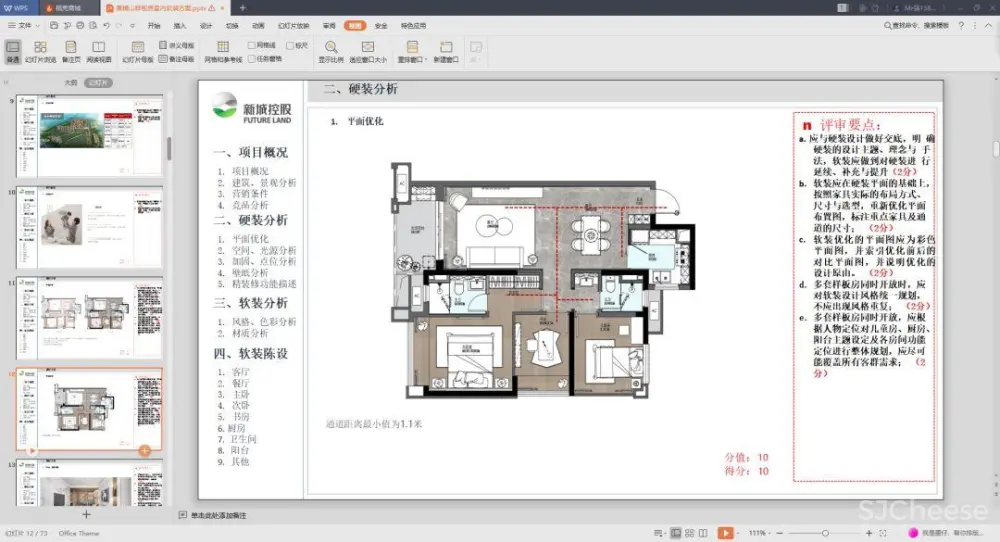
Task: Switch to Normal (普通) view
Action: [12, 50]
